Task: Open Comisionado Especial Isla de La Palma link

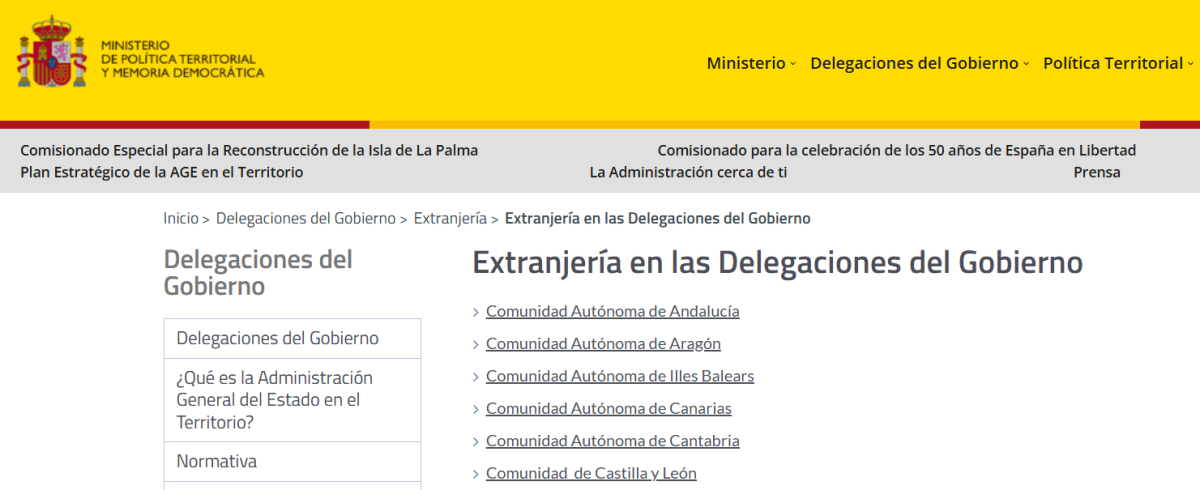Action: click(x=249, y=150)
